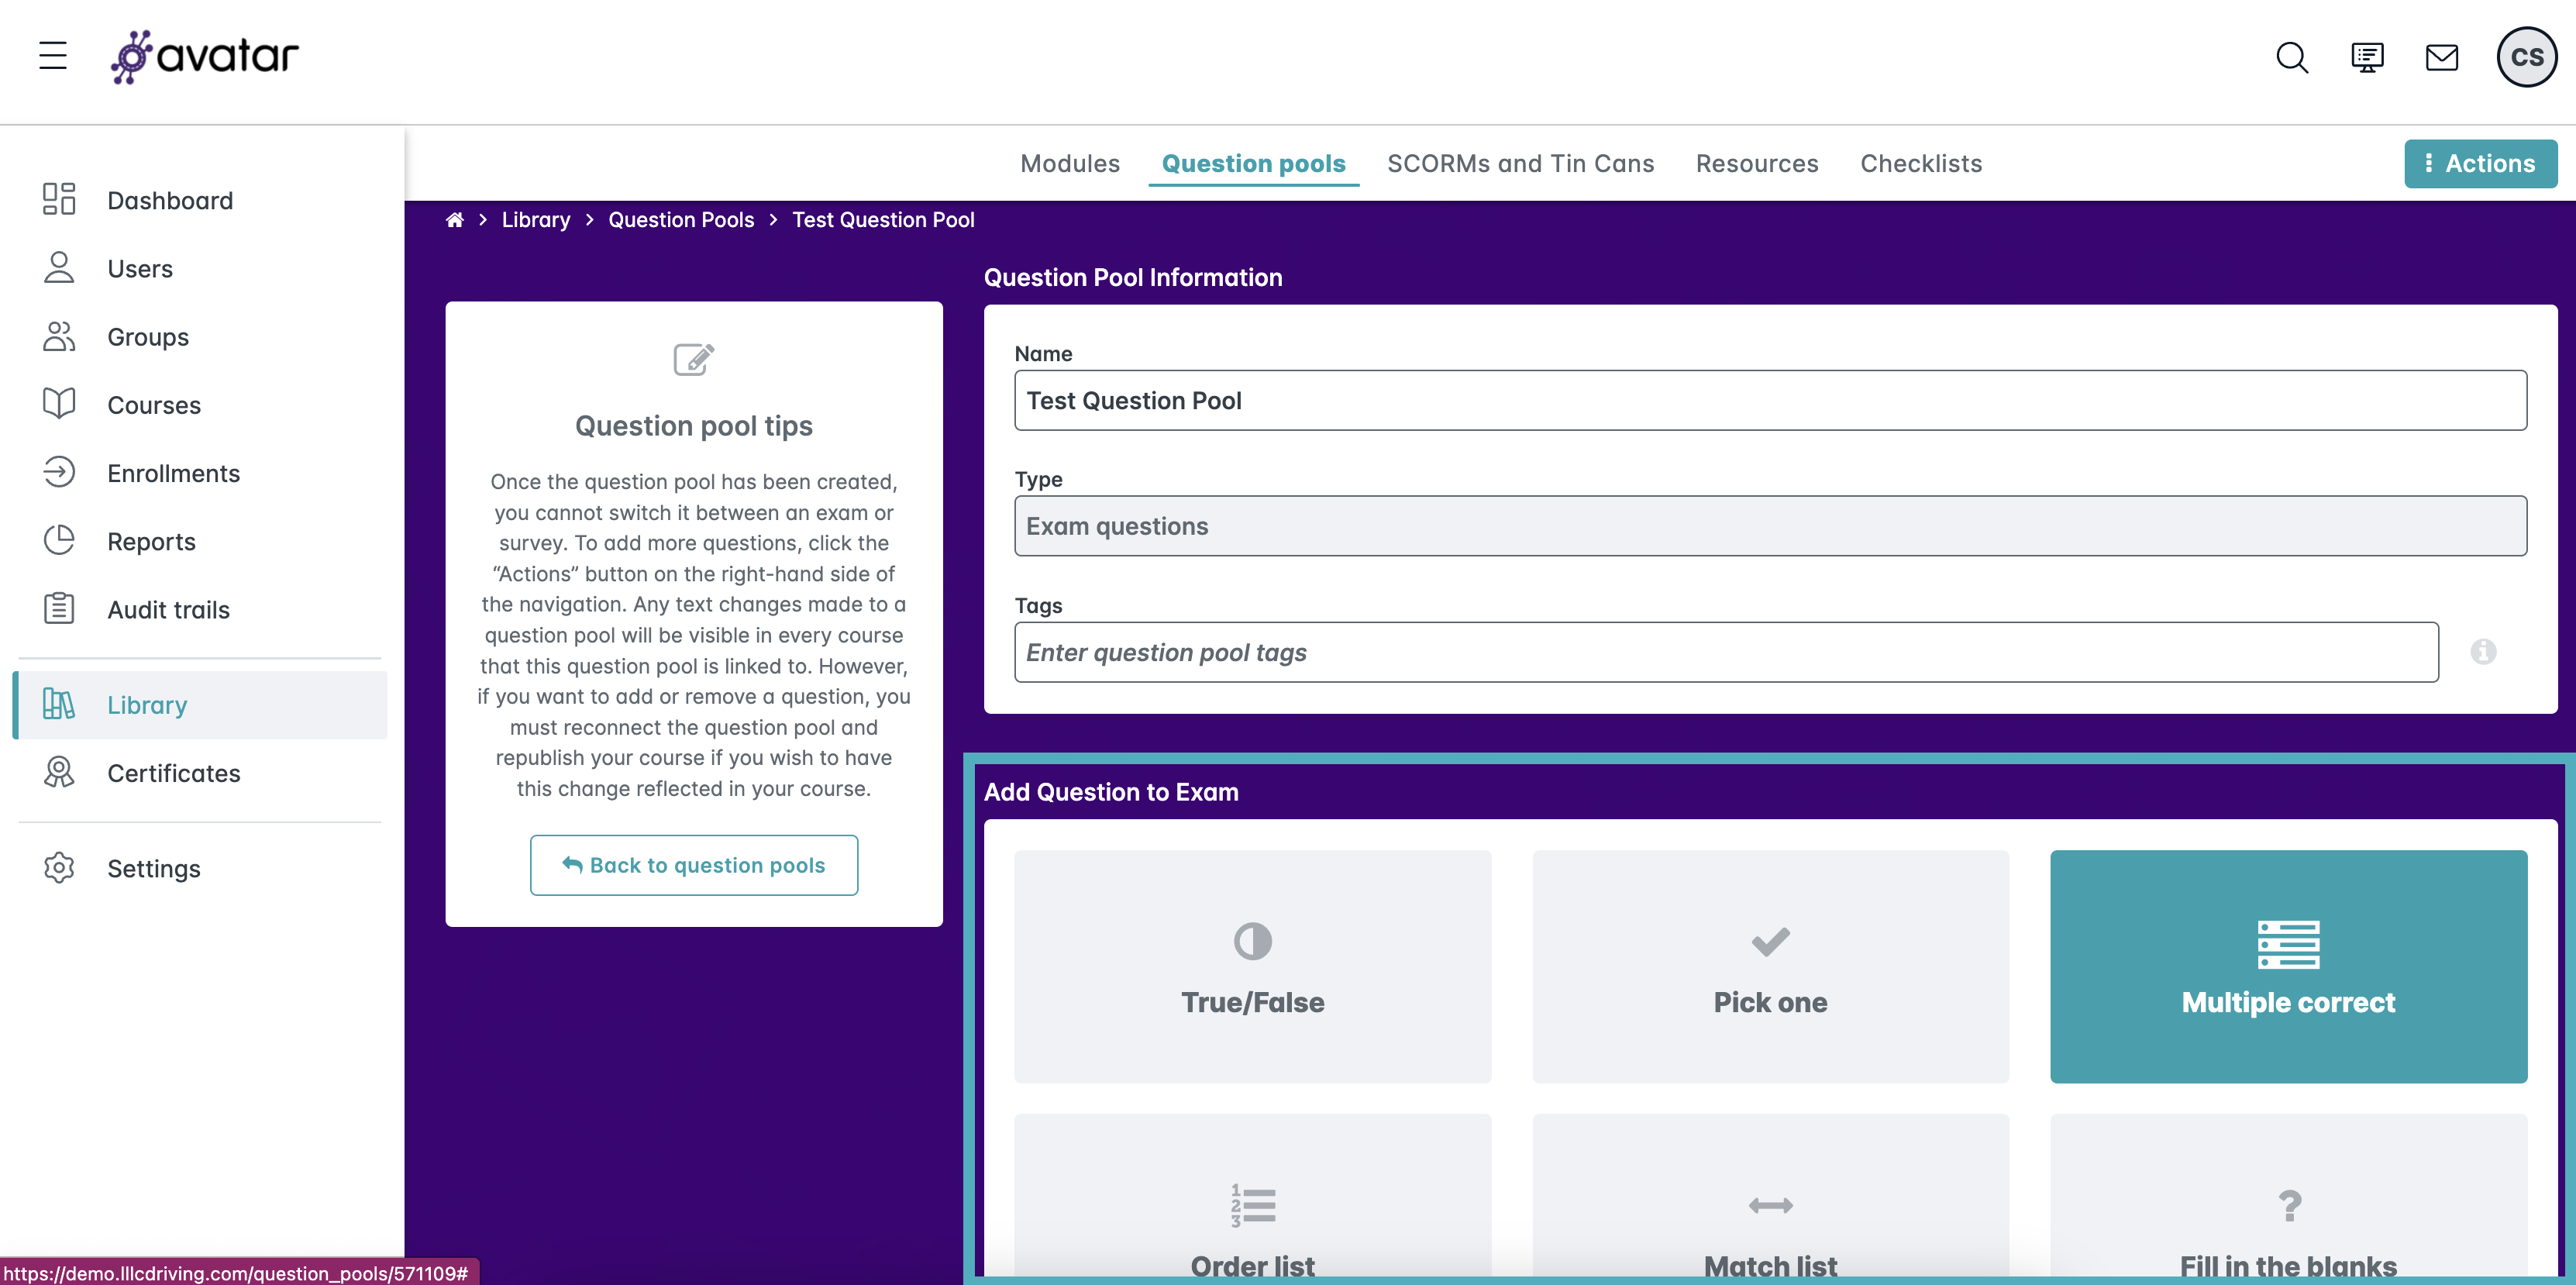Click the search magnifier icon
The height and width of the screenshot is (1285, 2576).
coord(2291,58)
